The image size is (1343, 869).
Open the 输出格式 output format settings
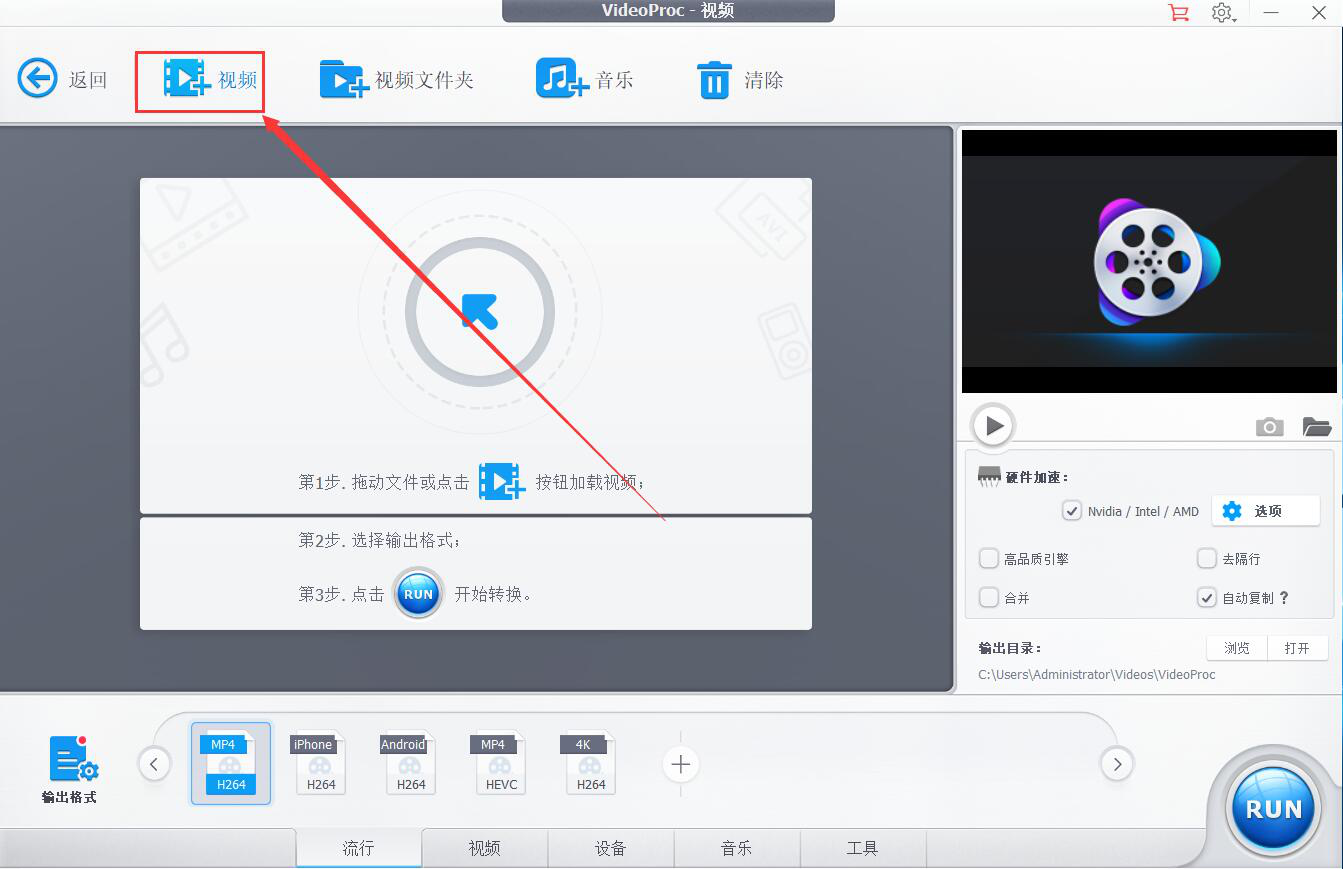tap(72, 770)
